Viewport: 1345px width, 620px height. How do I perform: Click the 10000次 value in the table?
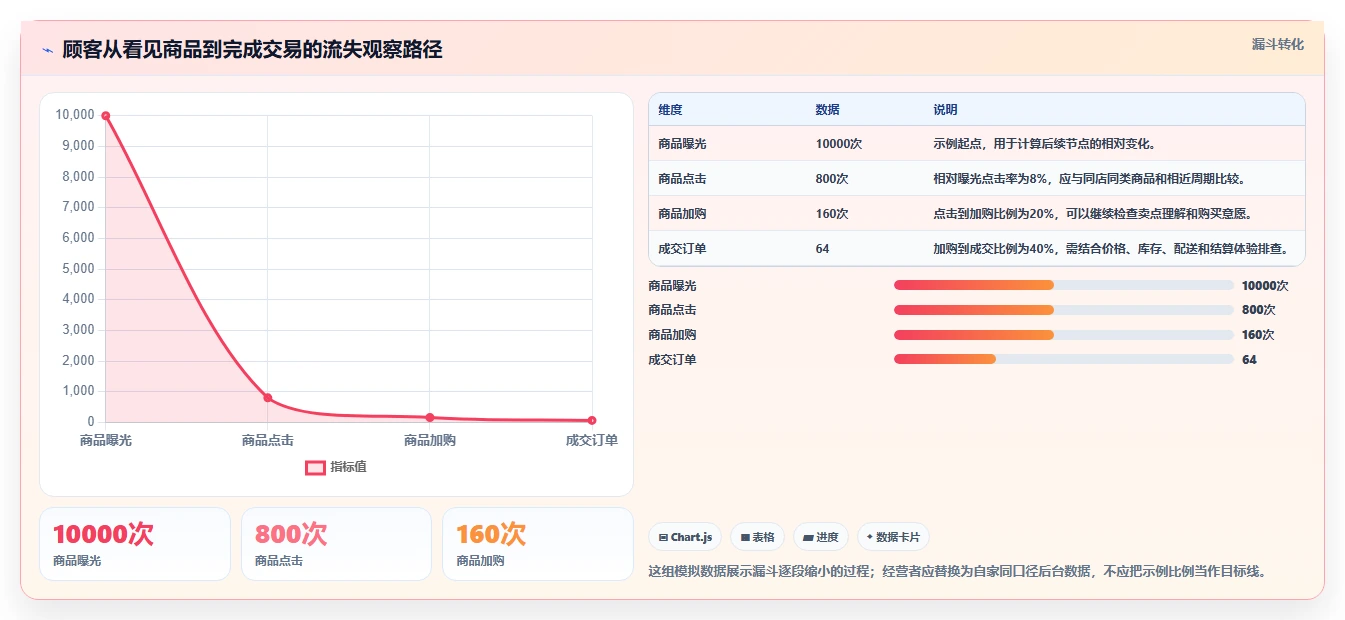pos(839,144)
